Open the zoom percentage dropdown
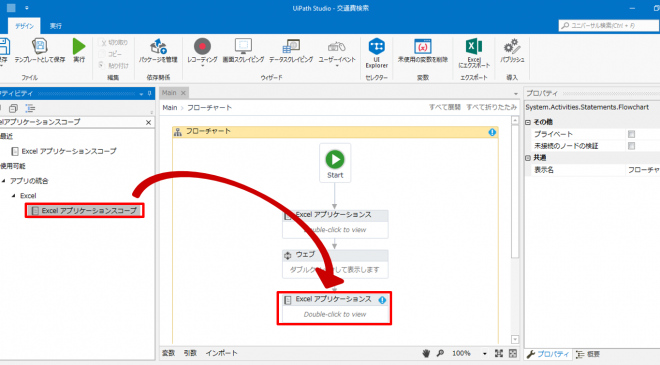Image resolution: width=660 pixels, height=365 pixels. pyautogui.click(x=484, y=354)
